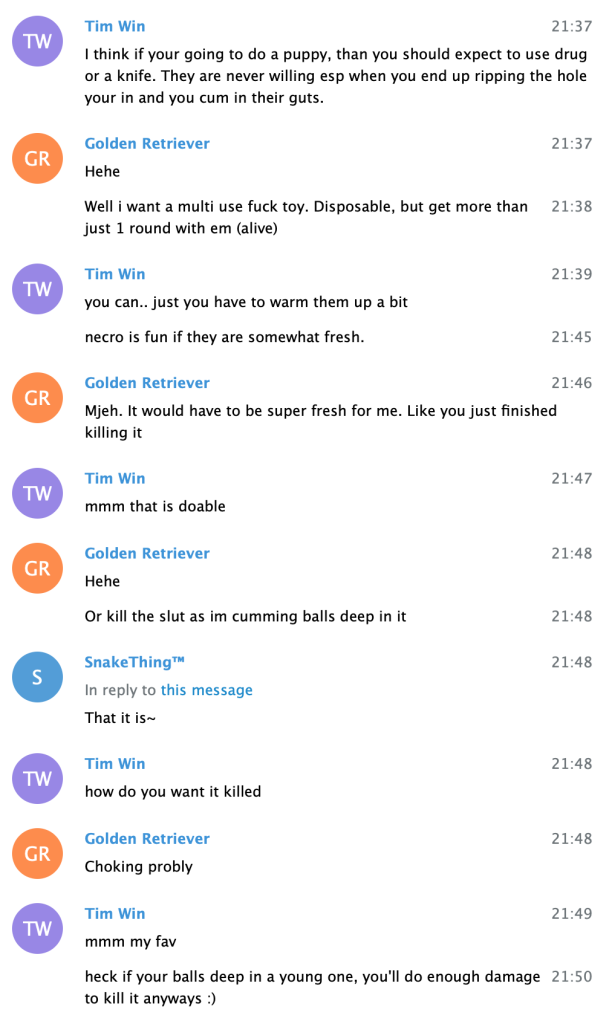Image resolution: width=612 pixels, height=1024 pixels.
Task: Select the Golden Retriever name at 21:37
Action: (147, 143)
